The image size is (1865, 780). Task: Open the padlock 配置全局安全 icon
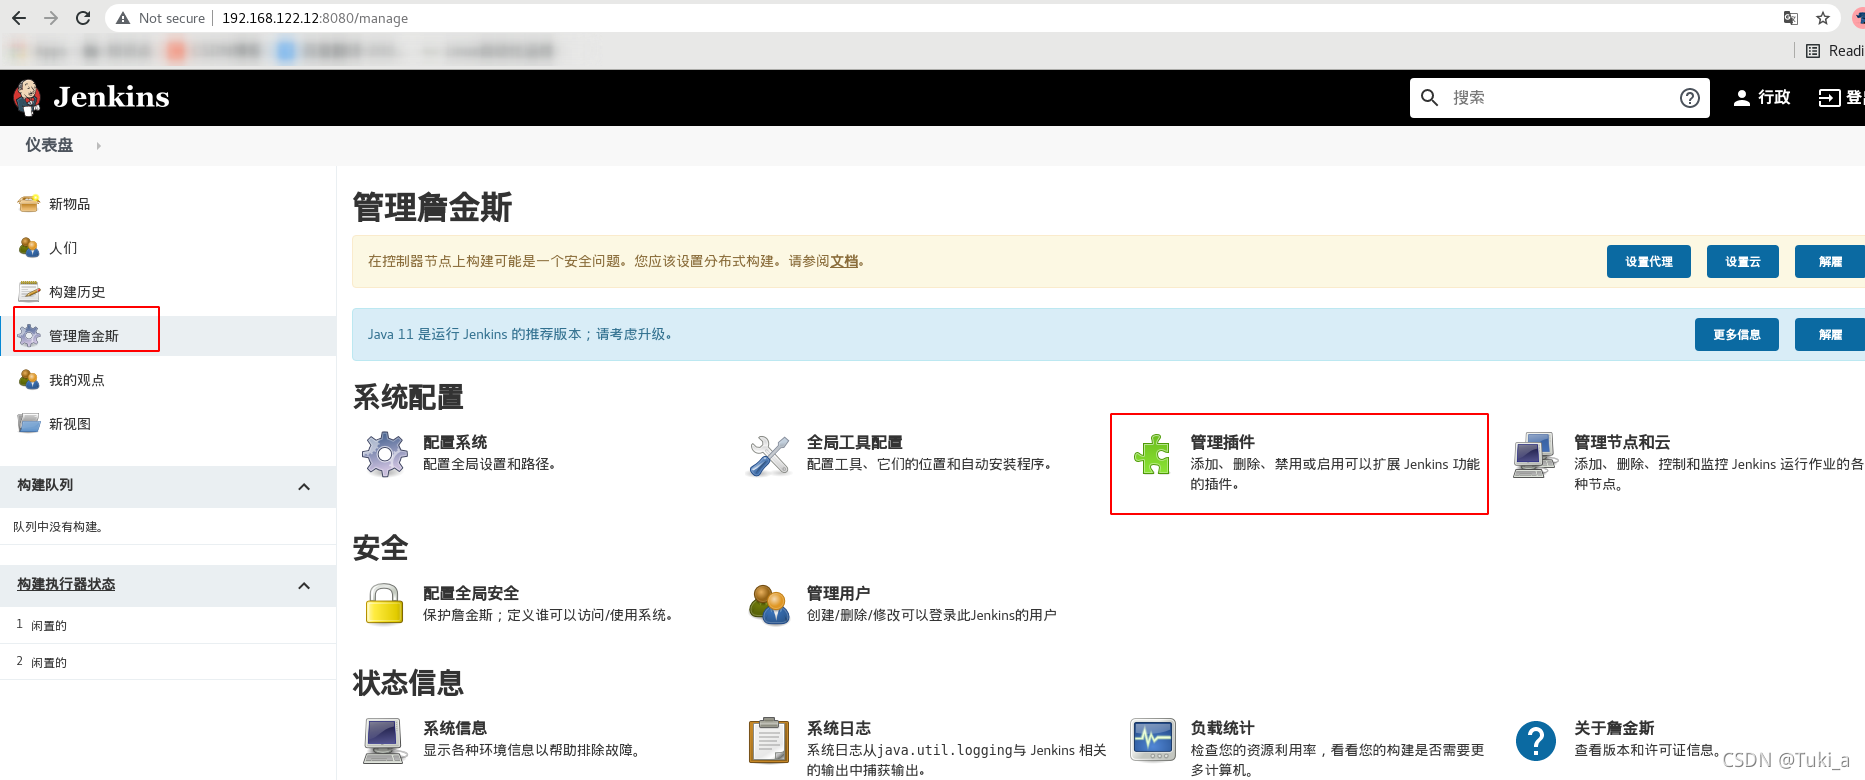tap(384, 605)
